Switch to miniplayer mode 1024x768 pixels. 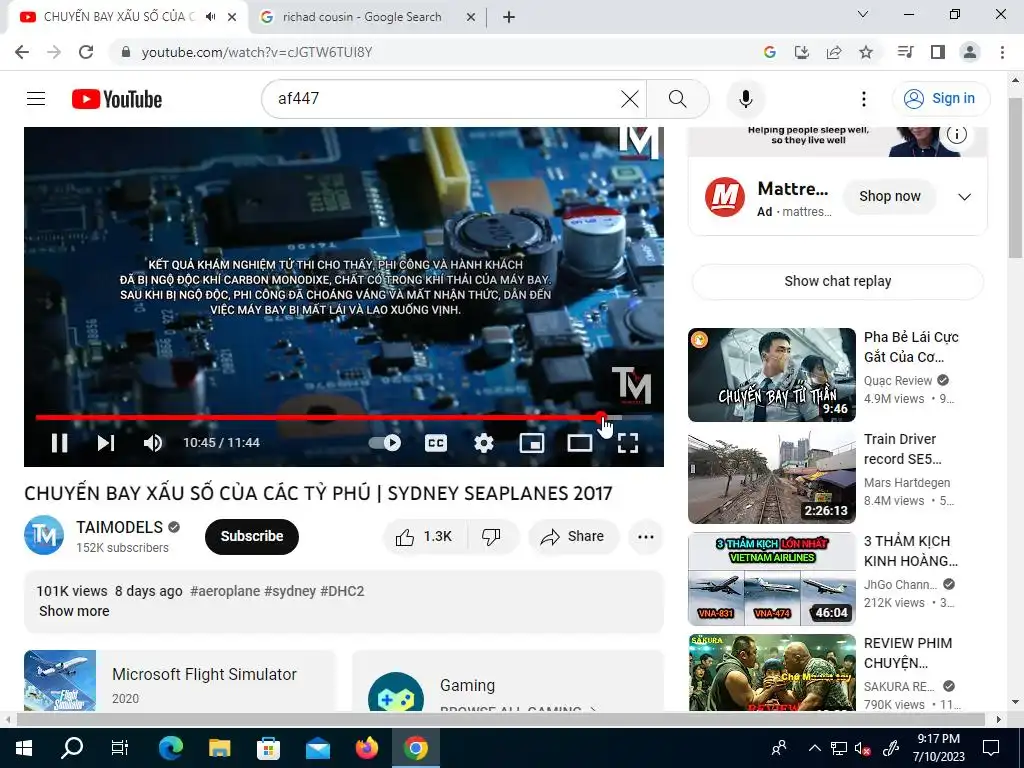click(532, 443)
